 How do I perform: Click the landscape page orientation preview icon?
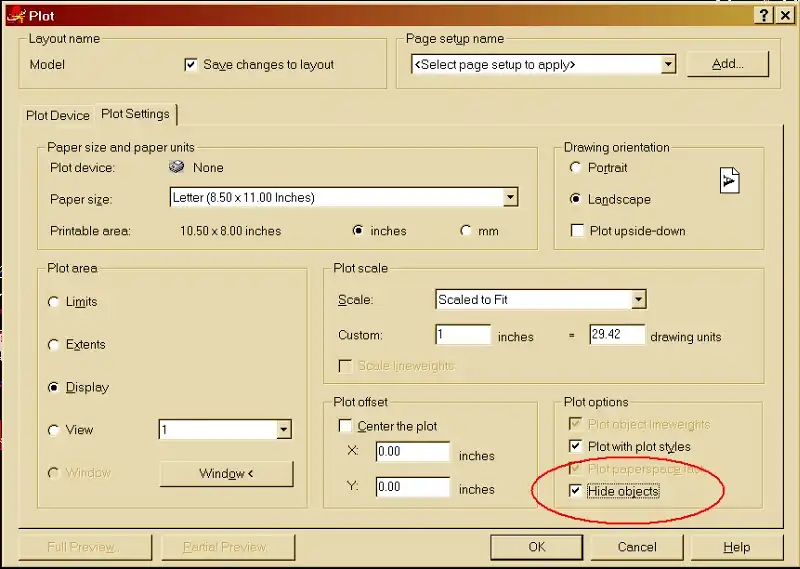pos(729,181)
